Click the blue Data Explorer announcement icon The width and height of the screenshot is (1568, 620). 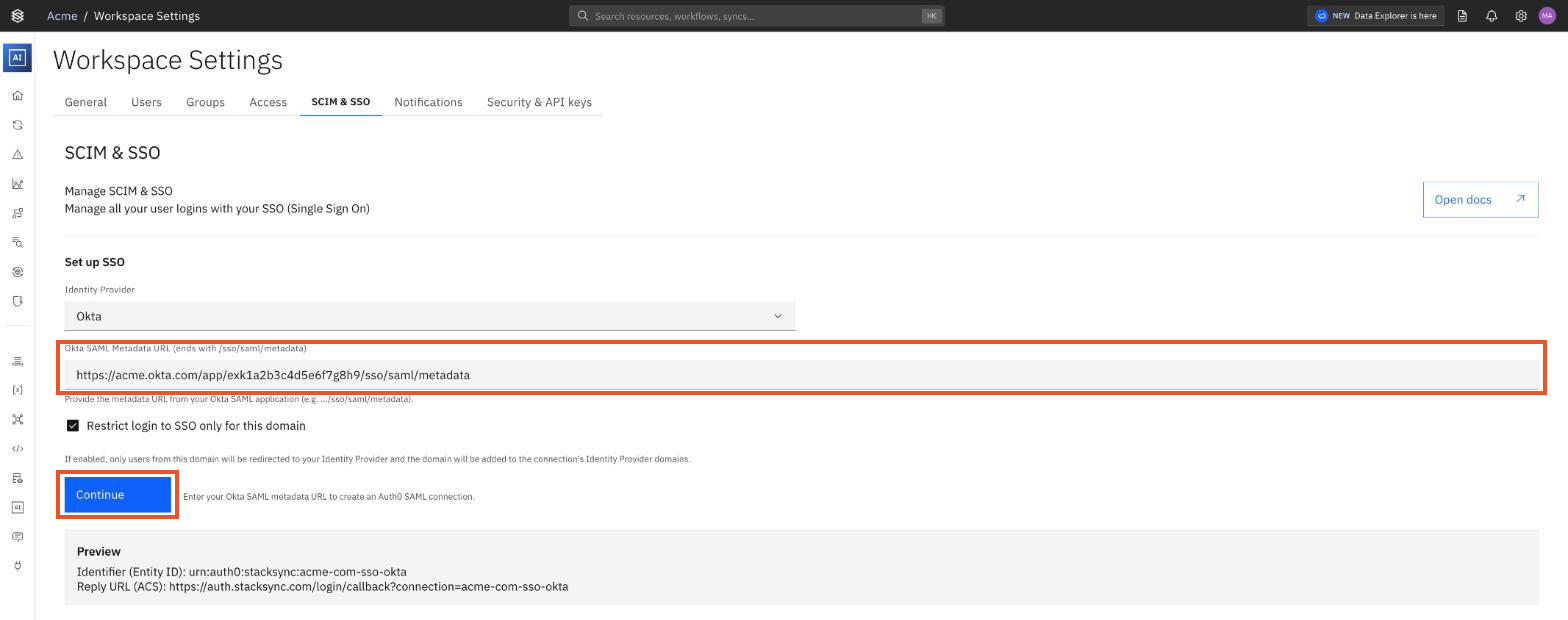(1321, 16)
